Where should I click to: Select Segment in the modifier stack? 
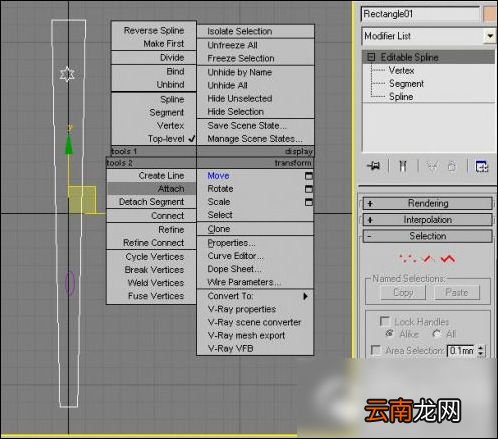tap(406, 84)
